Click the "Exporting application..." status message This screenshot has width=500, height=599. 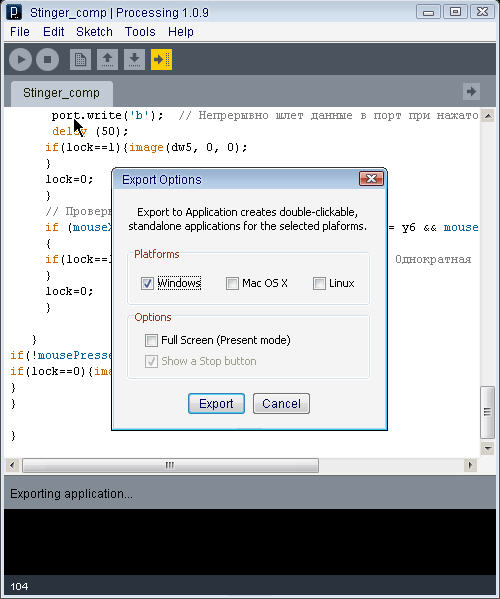pyautogui.click(x=71, y=494)
